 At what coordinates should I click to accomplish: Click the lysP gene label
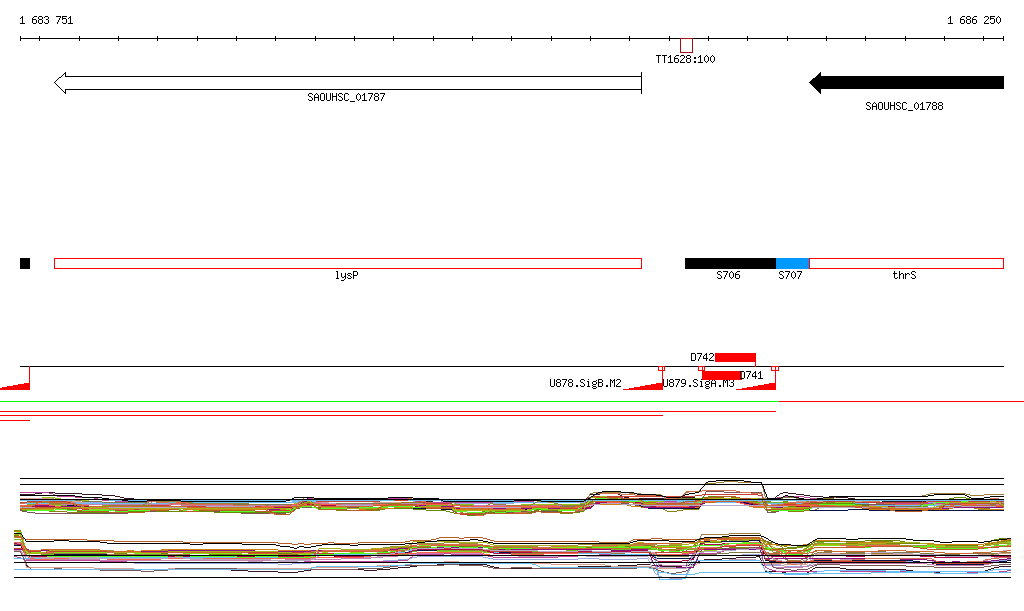click(346, 275)
